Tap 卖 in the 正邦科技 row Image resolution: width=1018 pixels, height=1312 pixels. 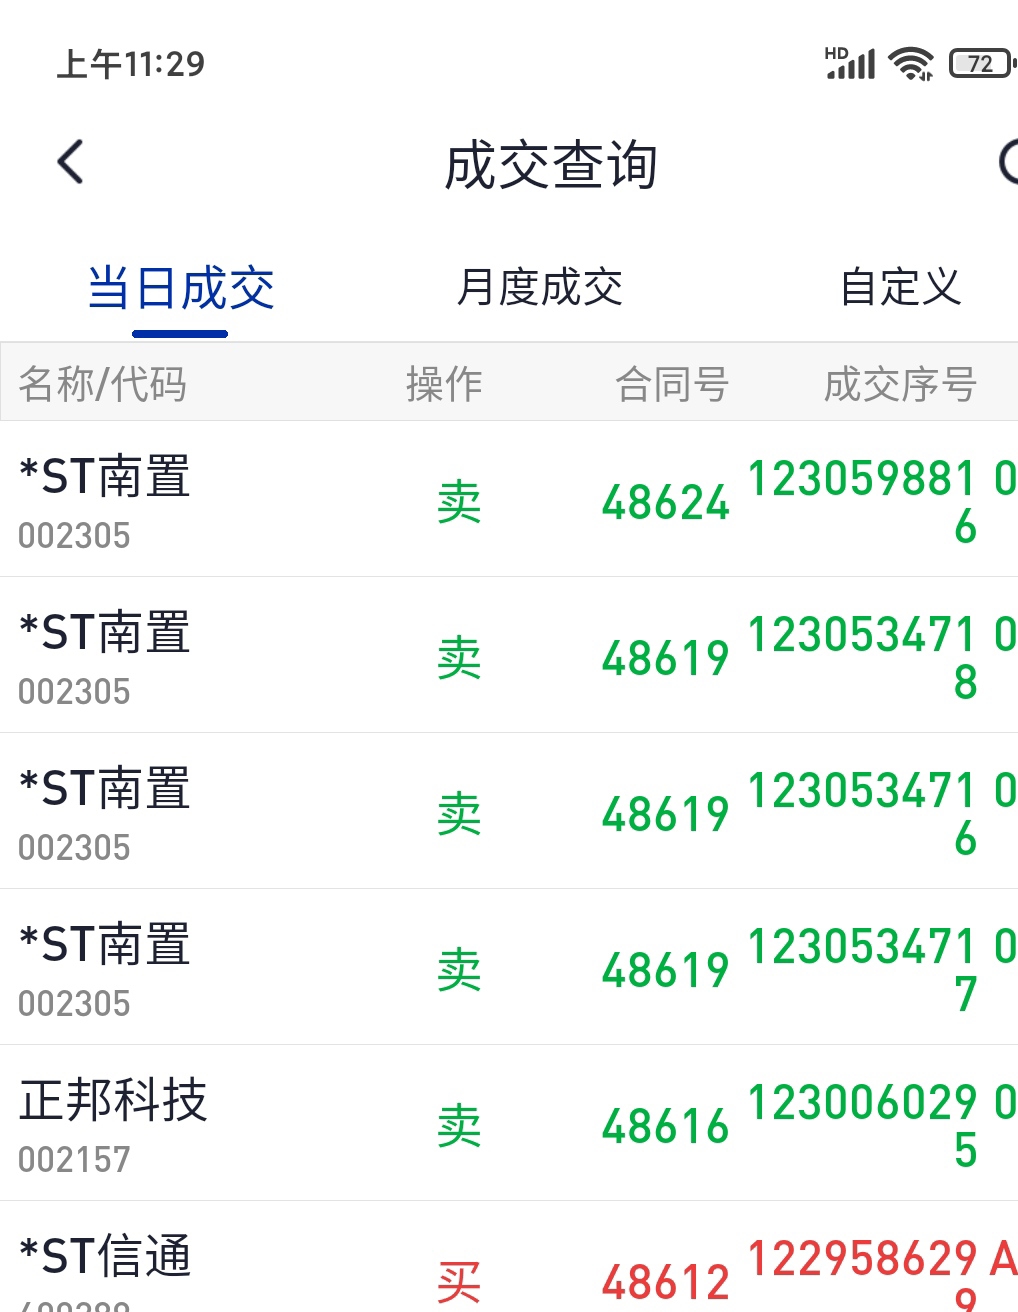click(x=459, y=1126)
